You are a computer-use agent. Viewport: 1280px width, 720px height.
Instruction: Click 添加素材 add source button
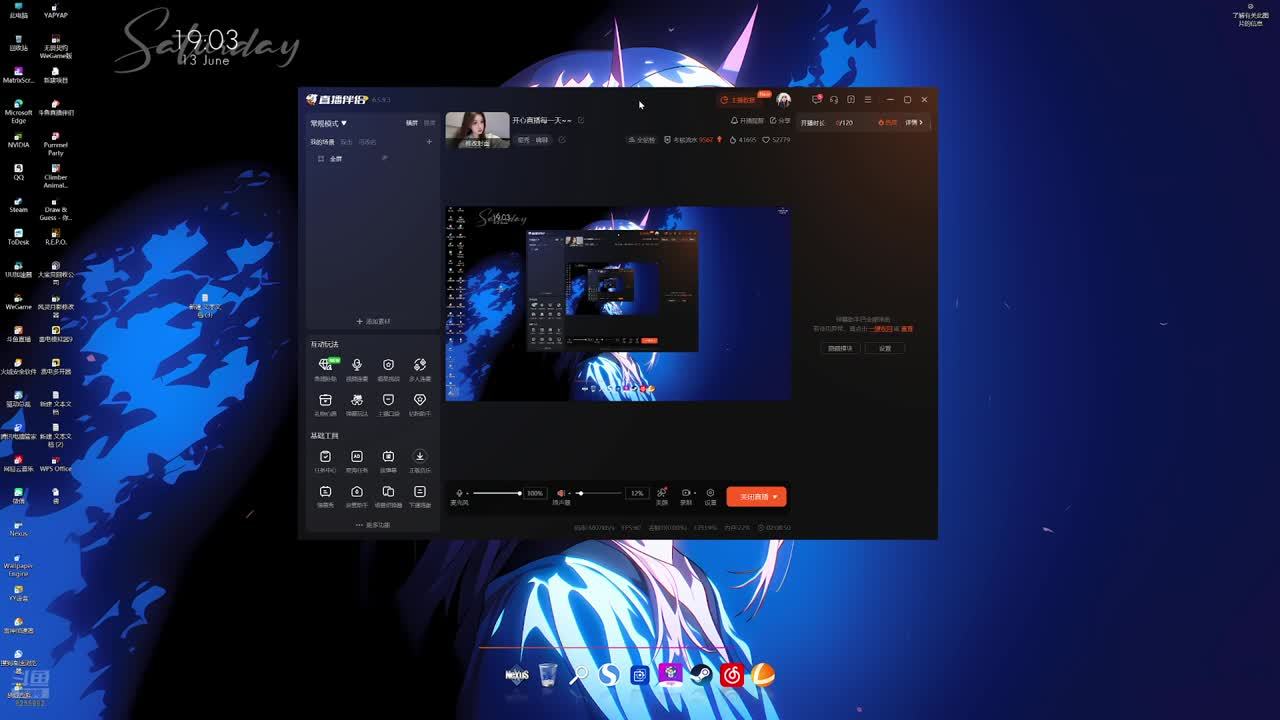(x=373, y=321)
